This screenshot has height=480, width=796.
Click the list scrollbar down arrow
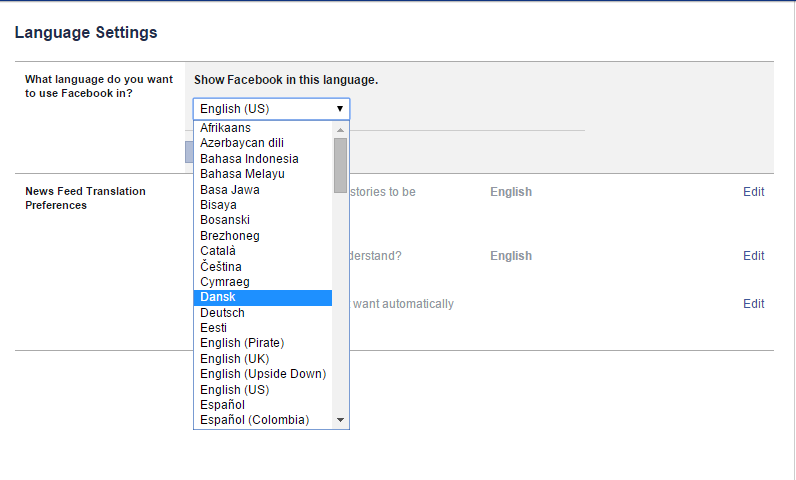tap(341, 420)
